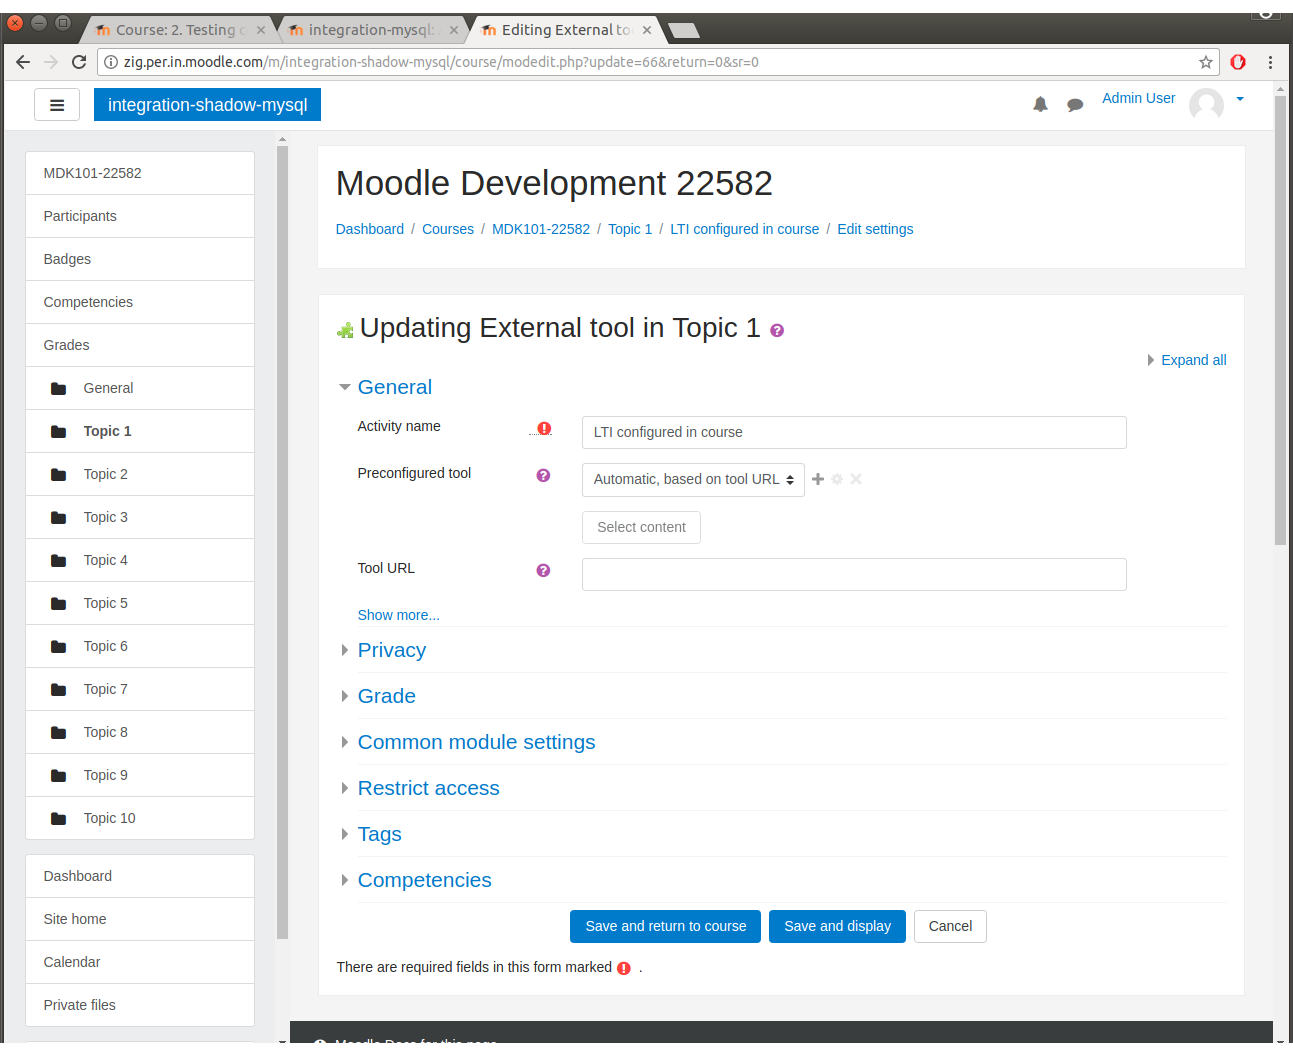Open help icon for Tool URL
1293x1056 pixels.
[543, 570]
